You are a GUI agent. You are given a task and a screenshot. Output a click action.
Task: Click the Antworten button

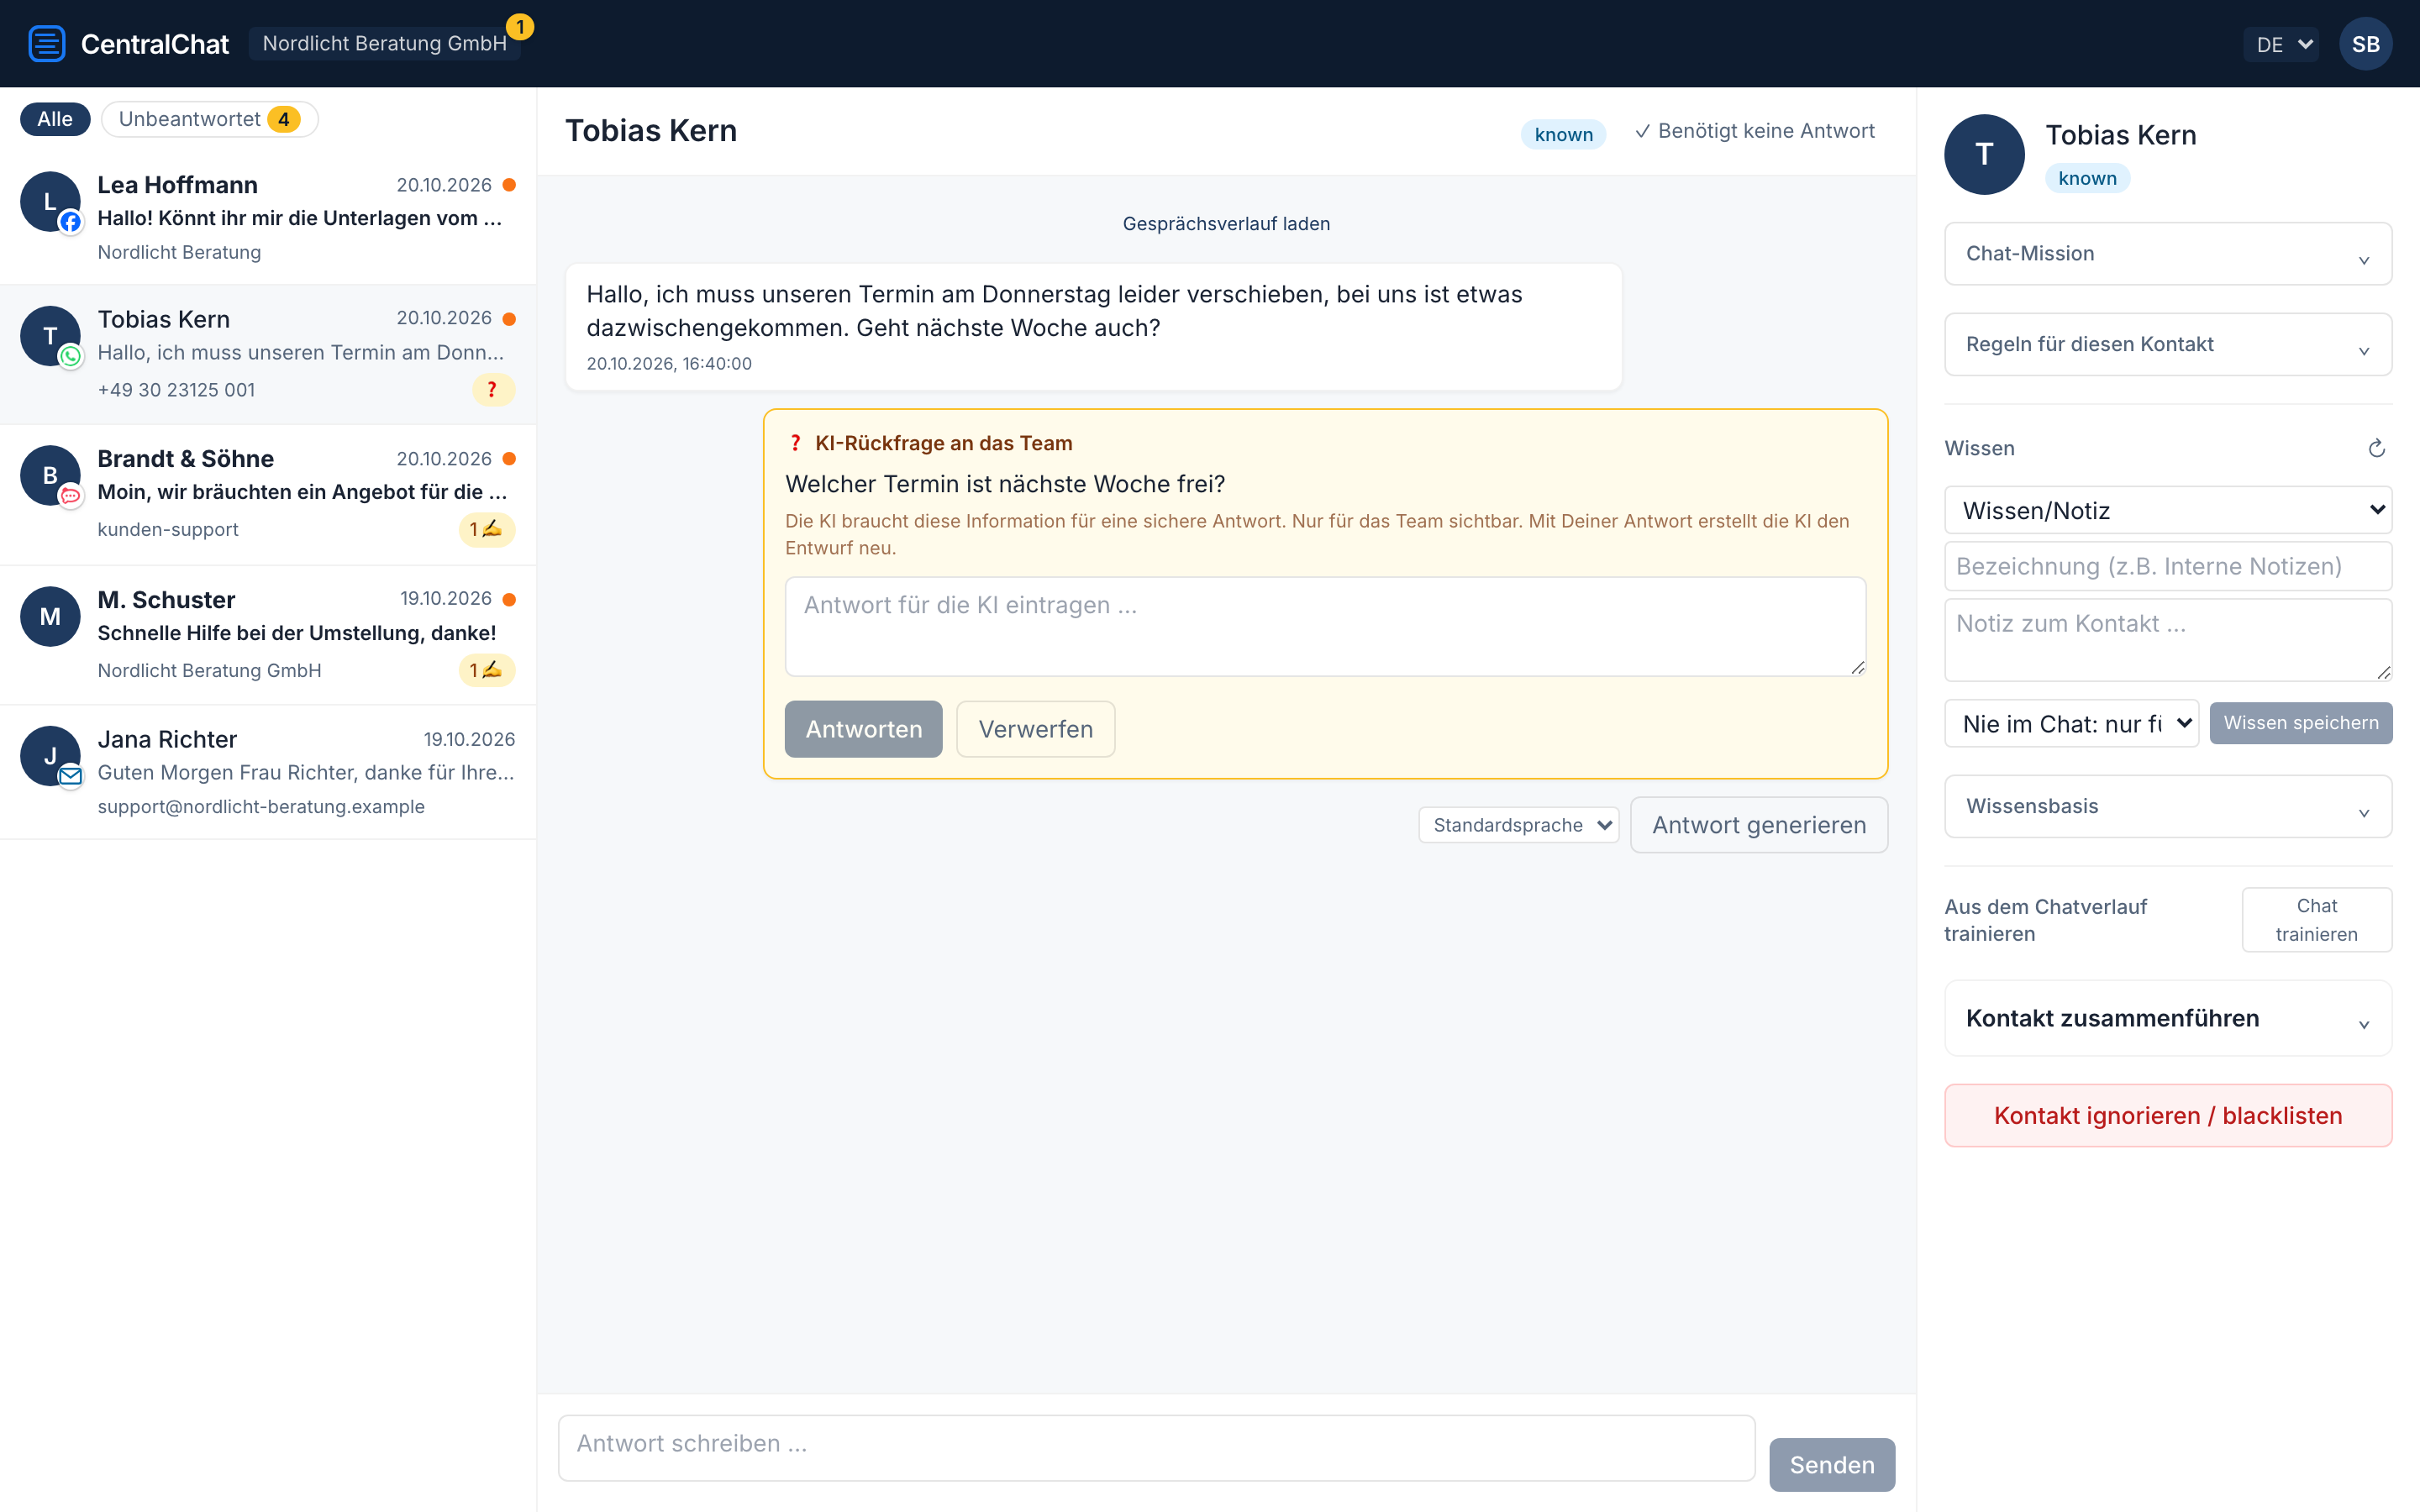pyautogui.click(x=863, y=729)
